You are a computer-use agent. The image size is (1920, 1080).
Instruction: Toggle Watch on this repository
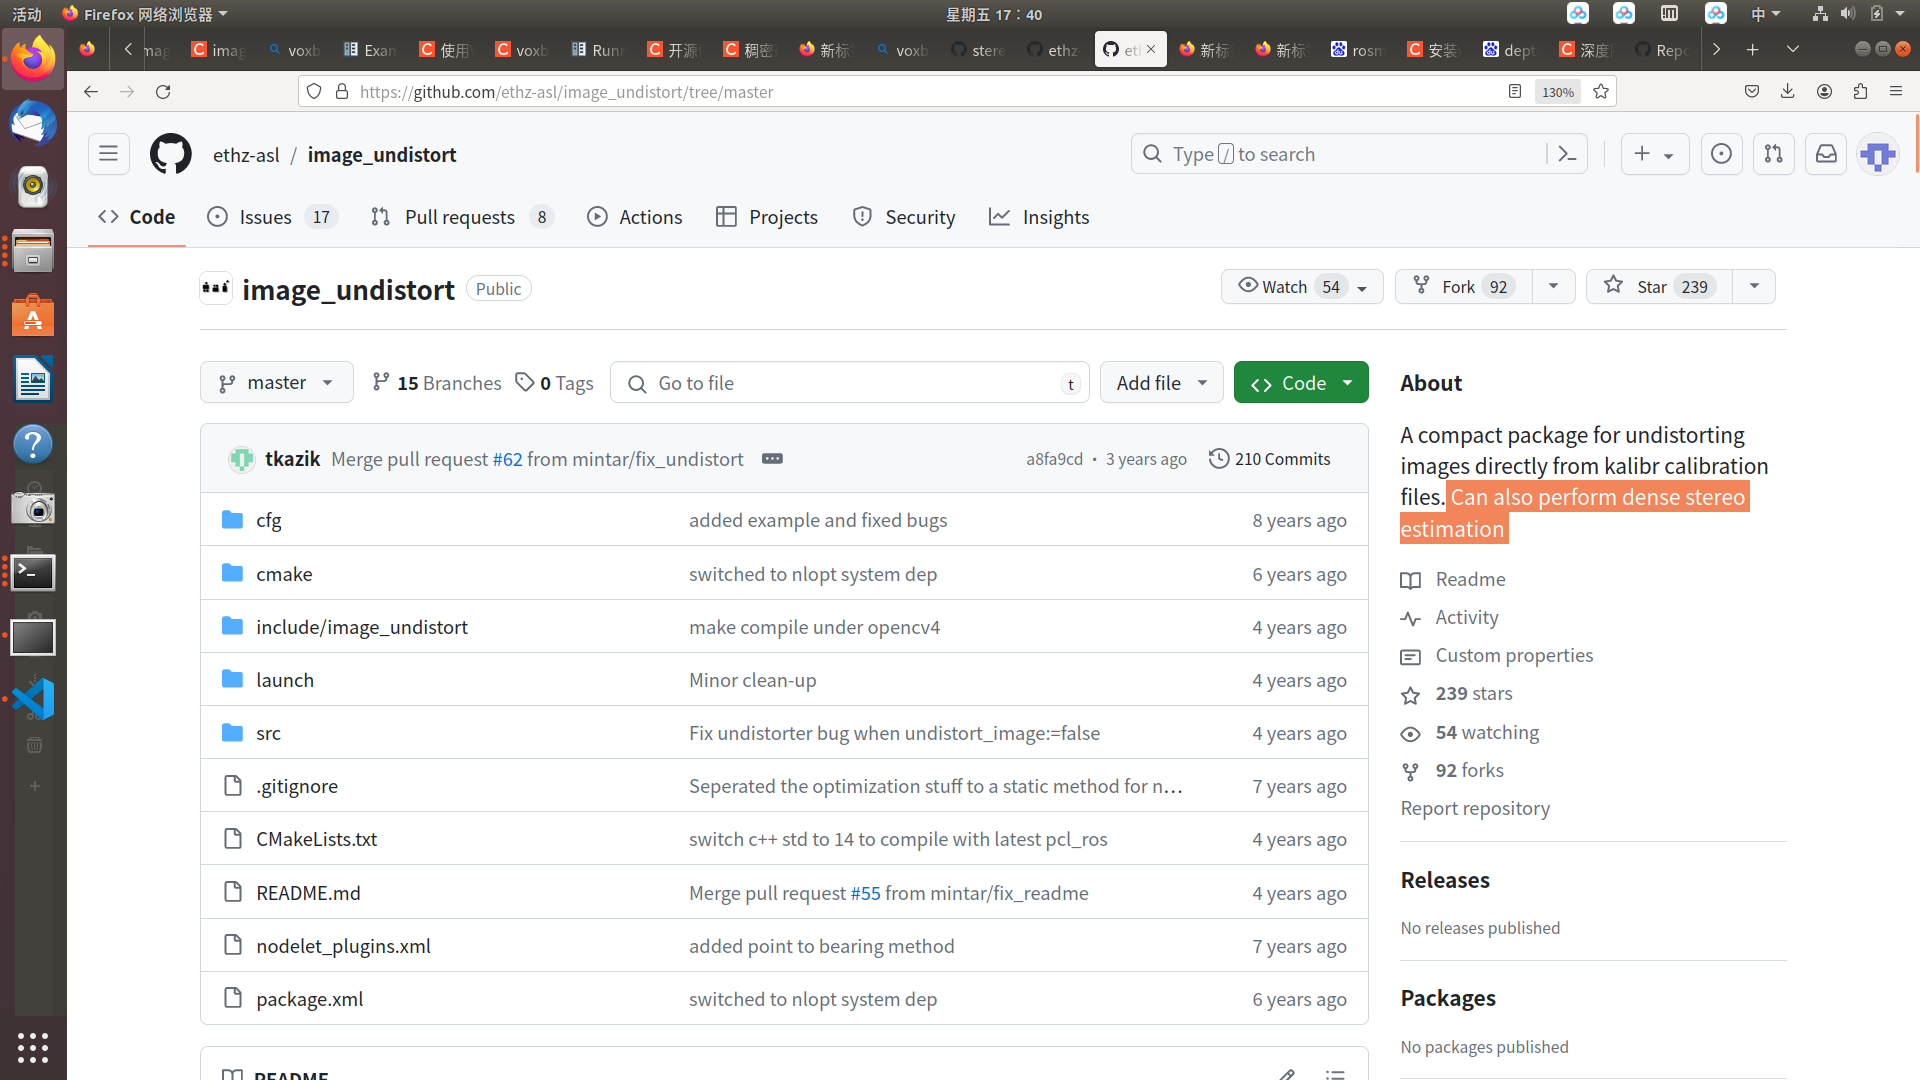[x=1286, y=287]
